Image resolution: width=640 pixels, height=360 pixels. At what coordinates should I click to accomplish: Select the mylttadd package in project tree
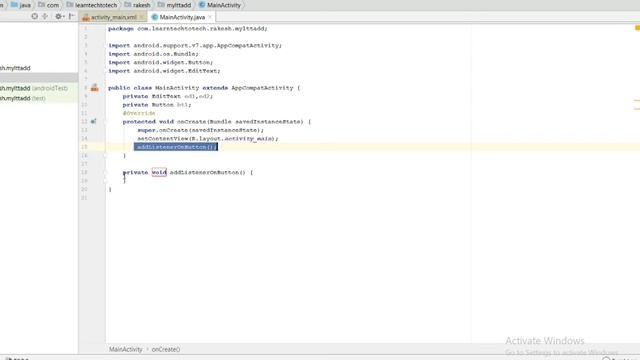click(16, 68)
